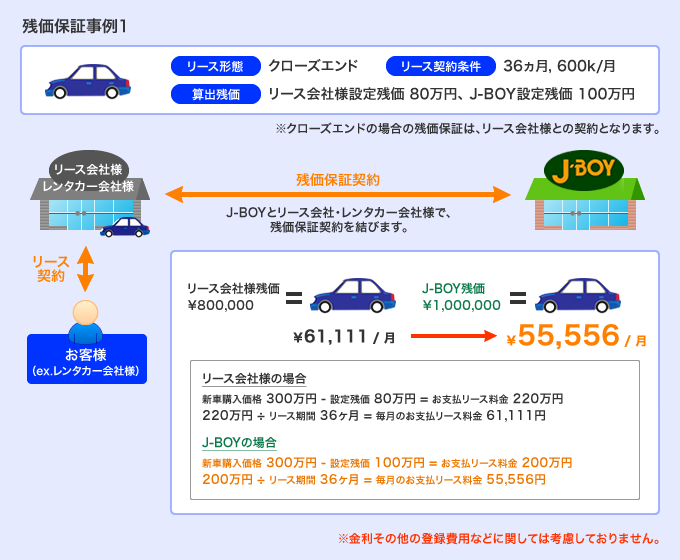680x560 pixels.
Task: Click the car beside リース会社様残価 ¥800,000
Action: [x=353, y=295]
